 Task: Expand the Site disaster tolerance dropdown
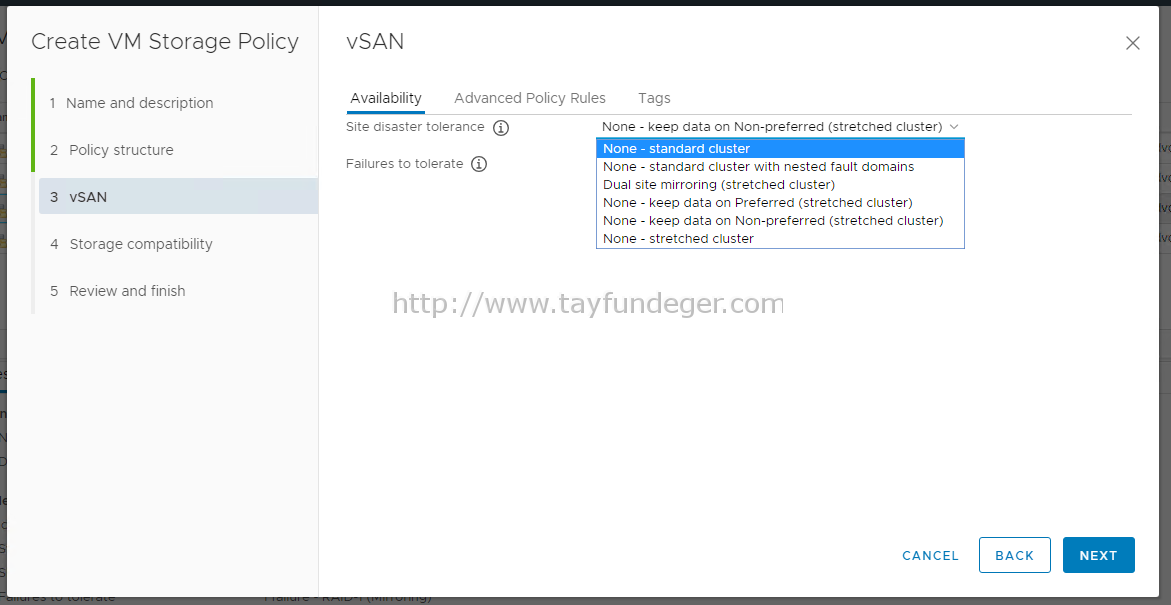click(779, 127)
